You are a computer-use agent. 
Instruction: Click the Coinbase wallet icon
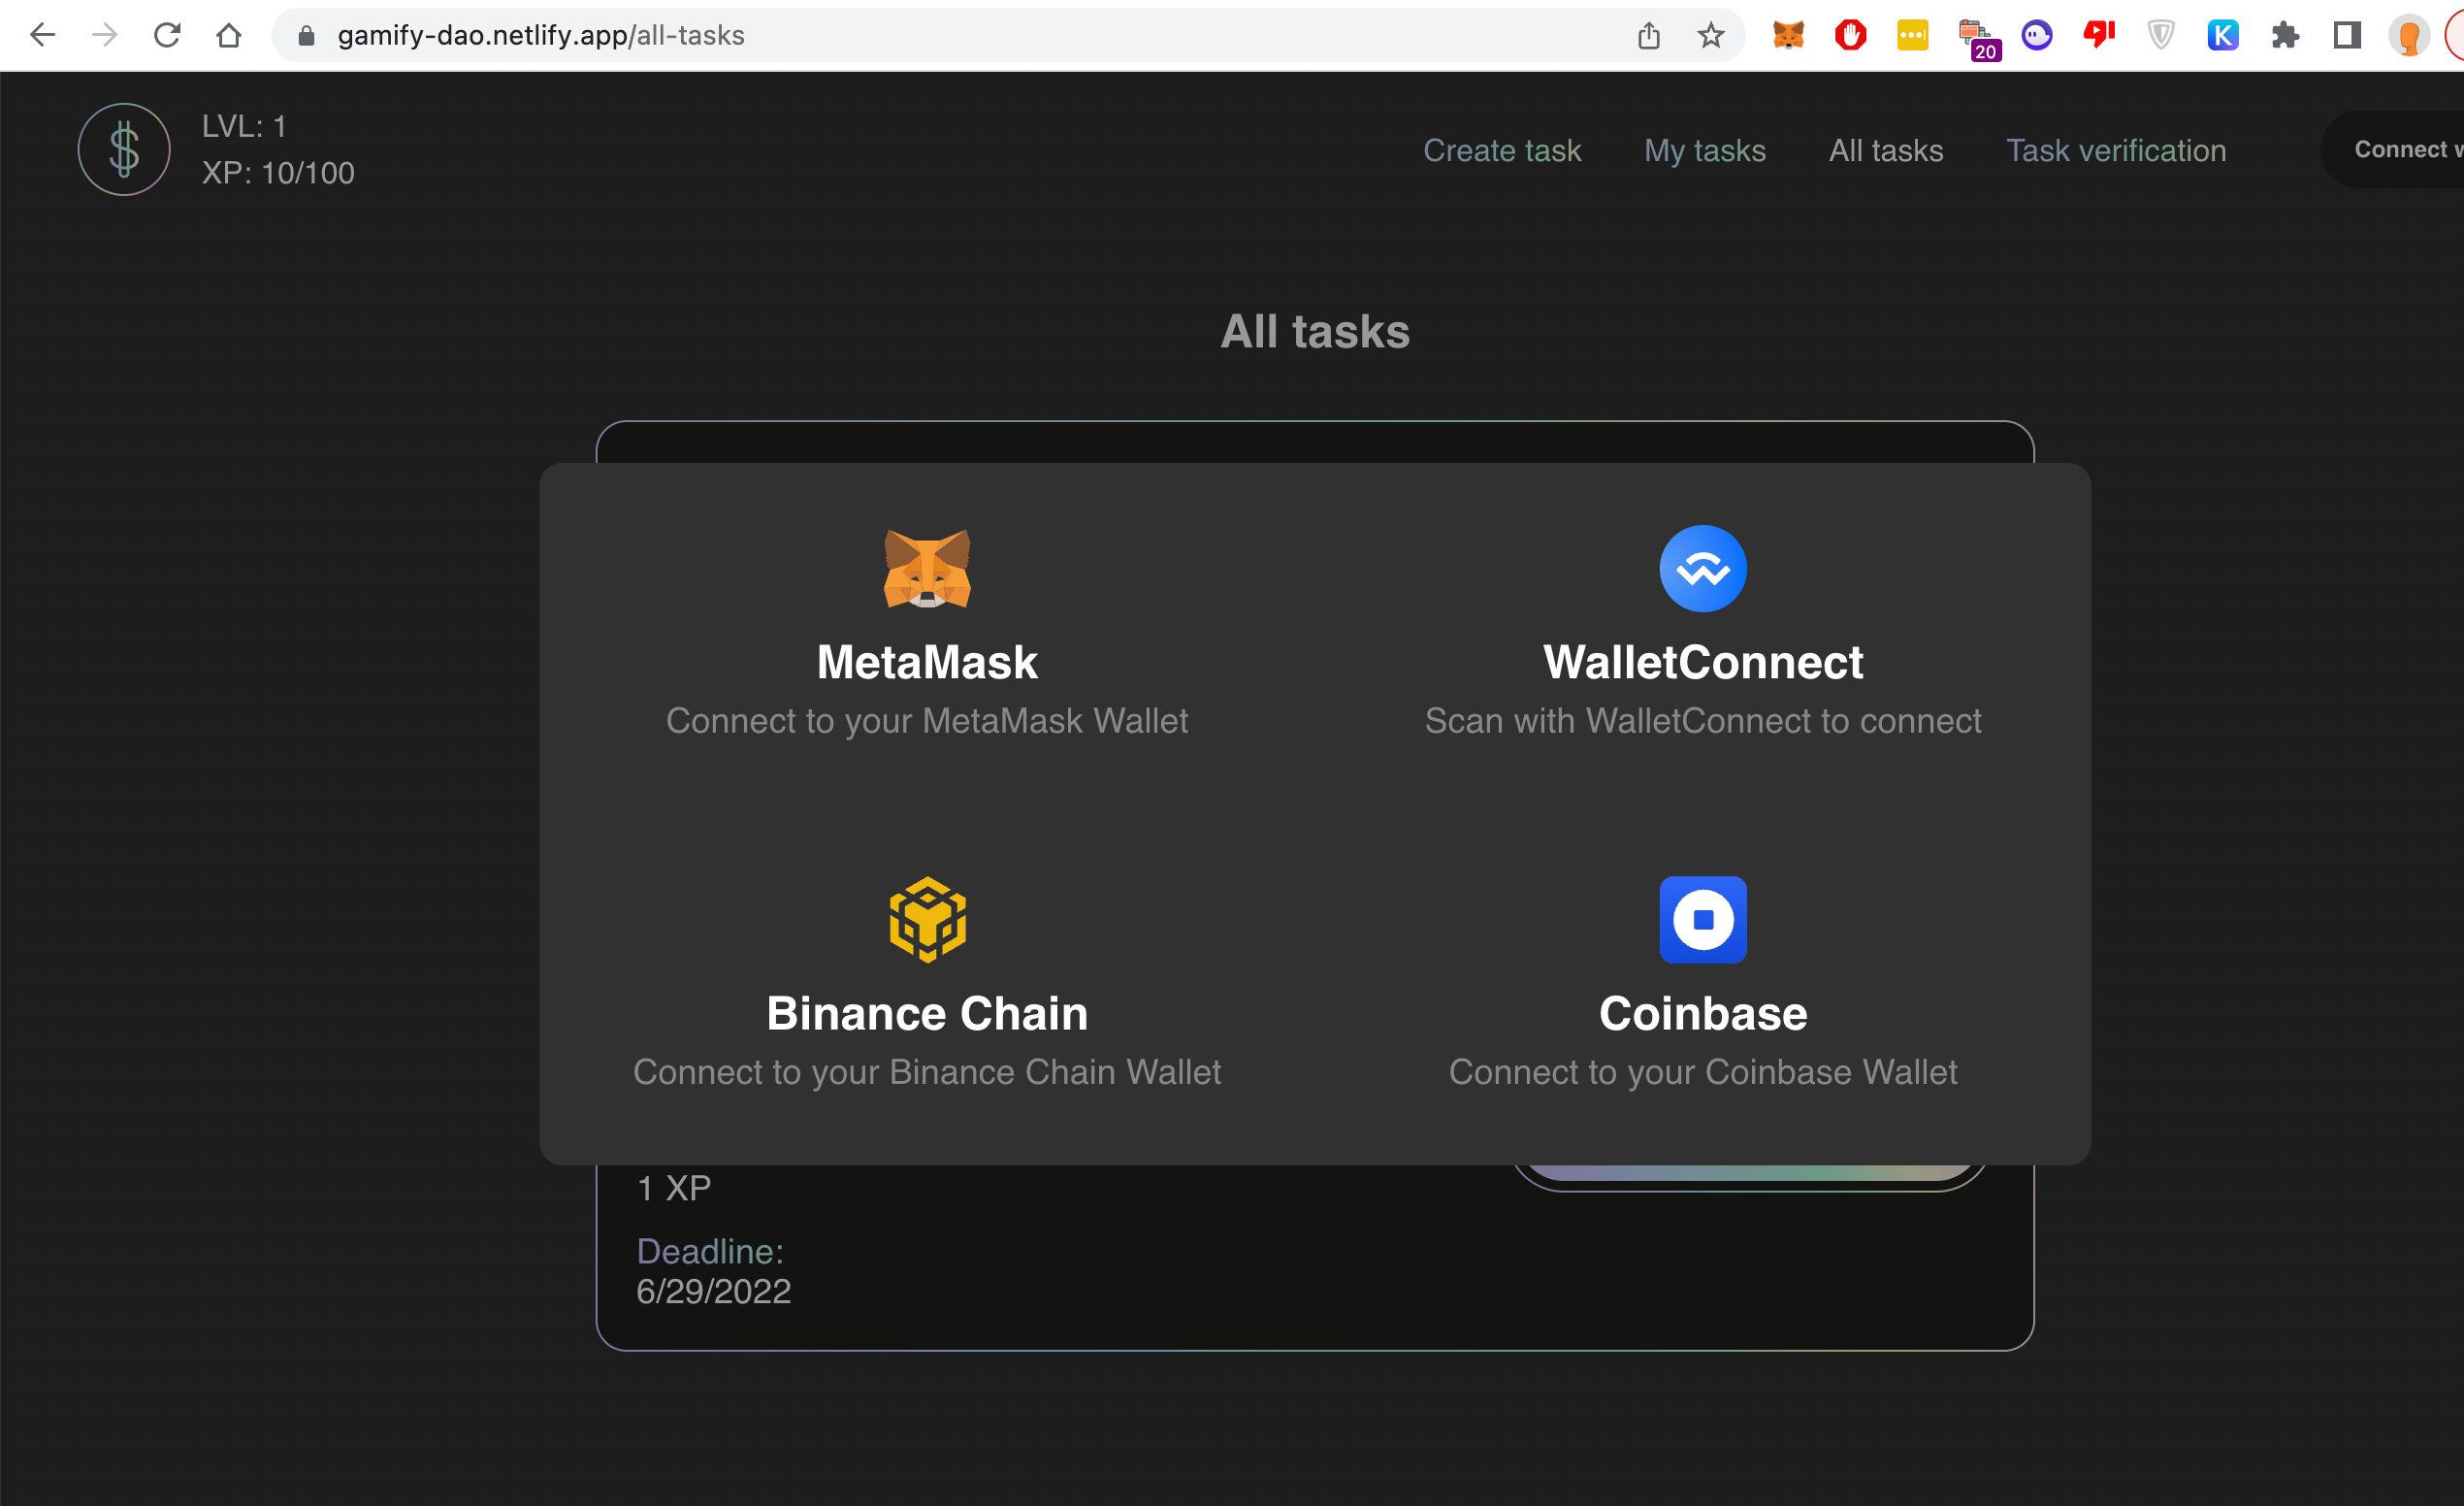point(1702,918)
